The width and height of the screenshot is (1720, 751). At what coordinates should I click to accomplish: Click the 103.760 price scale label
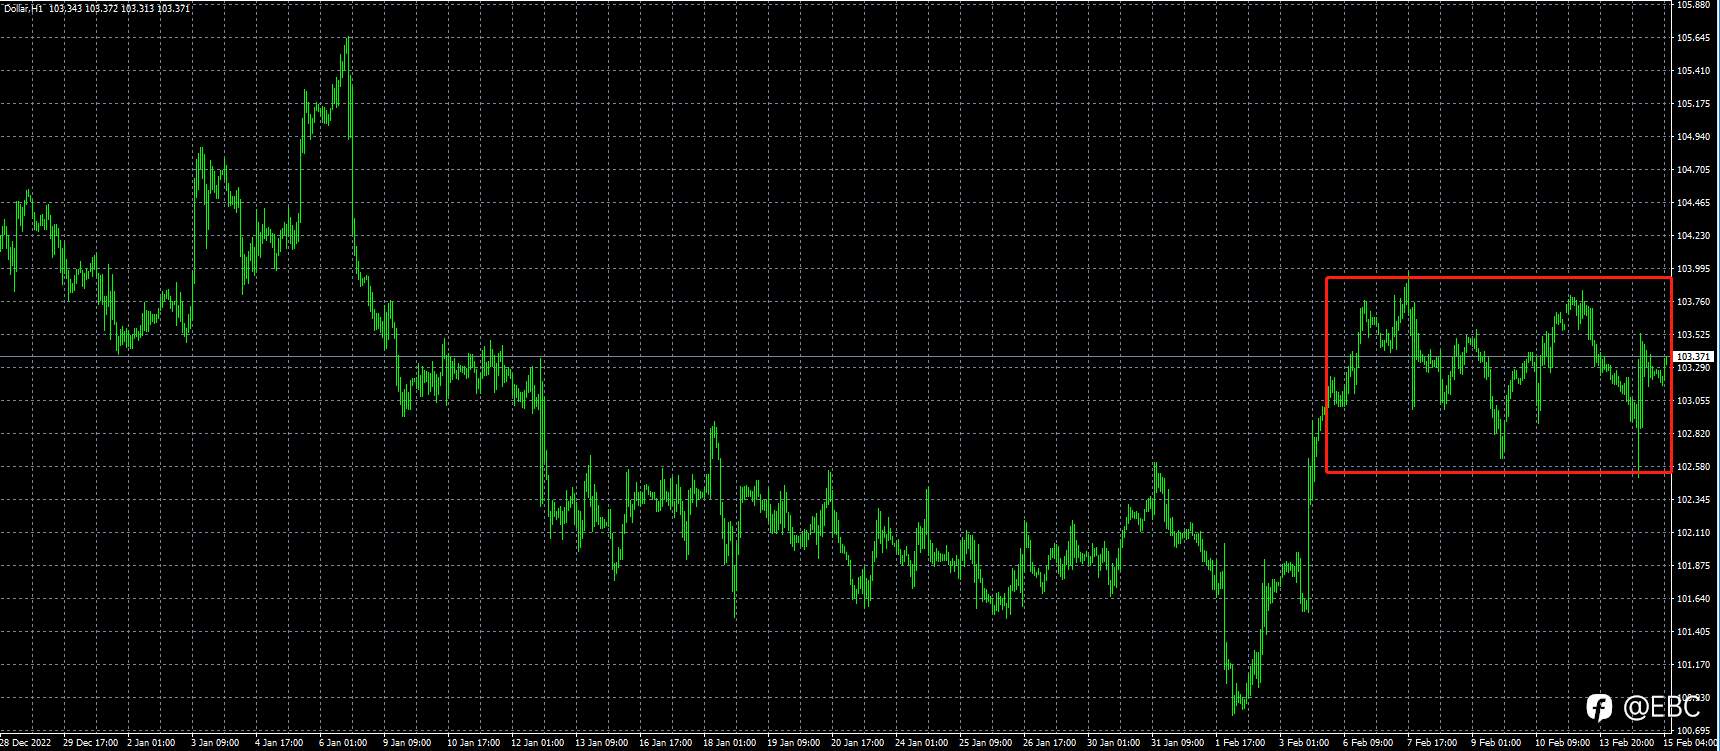[1693, 302]
